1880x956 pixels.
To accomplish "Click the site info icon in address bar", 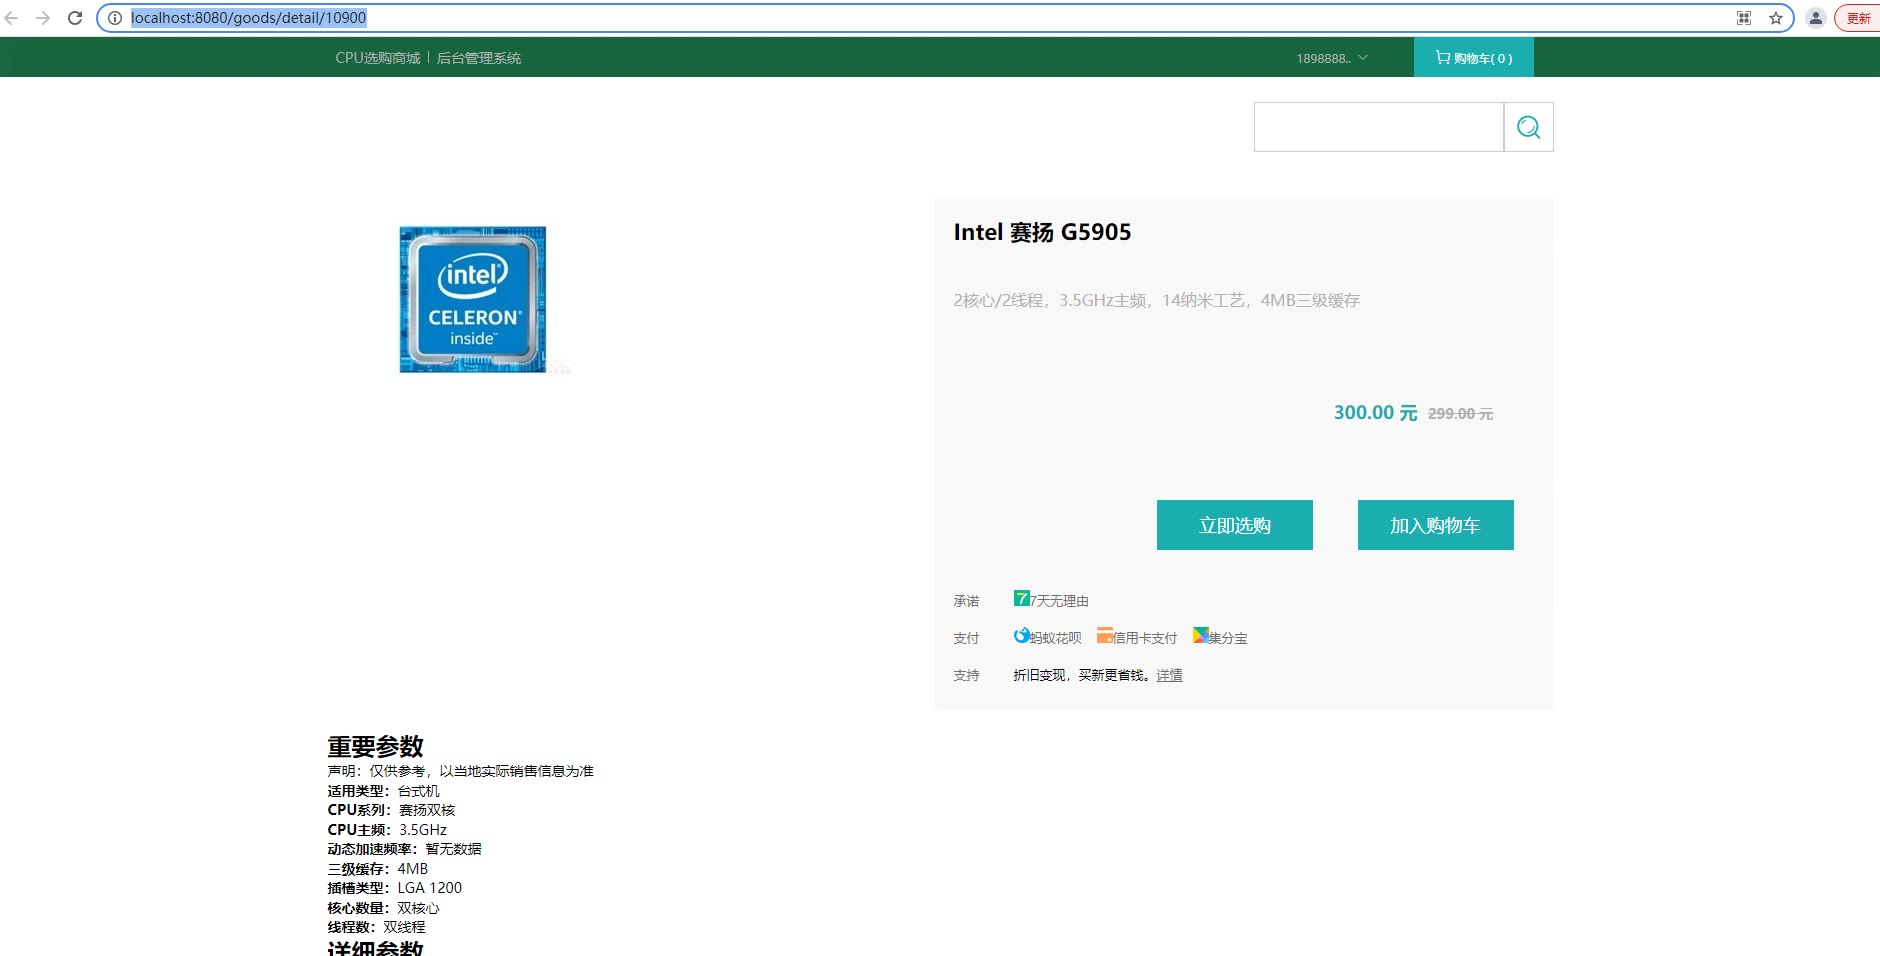I will (x=115, y=18).
